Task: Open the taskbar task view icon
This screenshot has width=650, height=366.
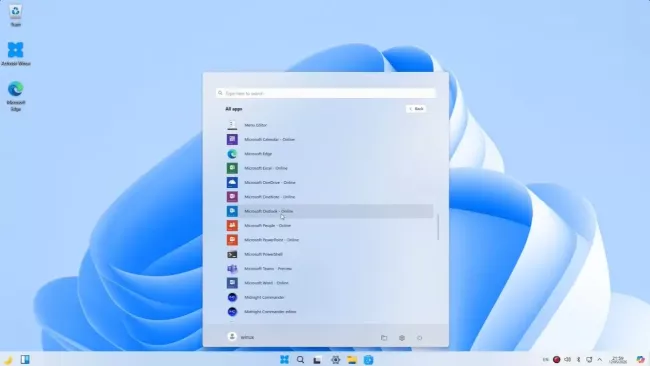Action: [x=317, y=360]
